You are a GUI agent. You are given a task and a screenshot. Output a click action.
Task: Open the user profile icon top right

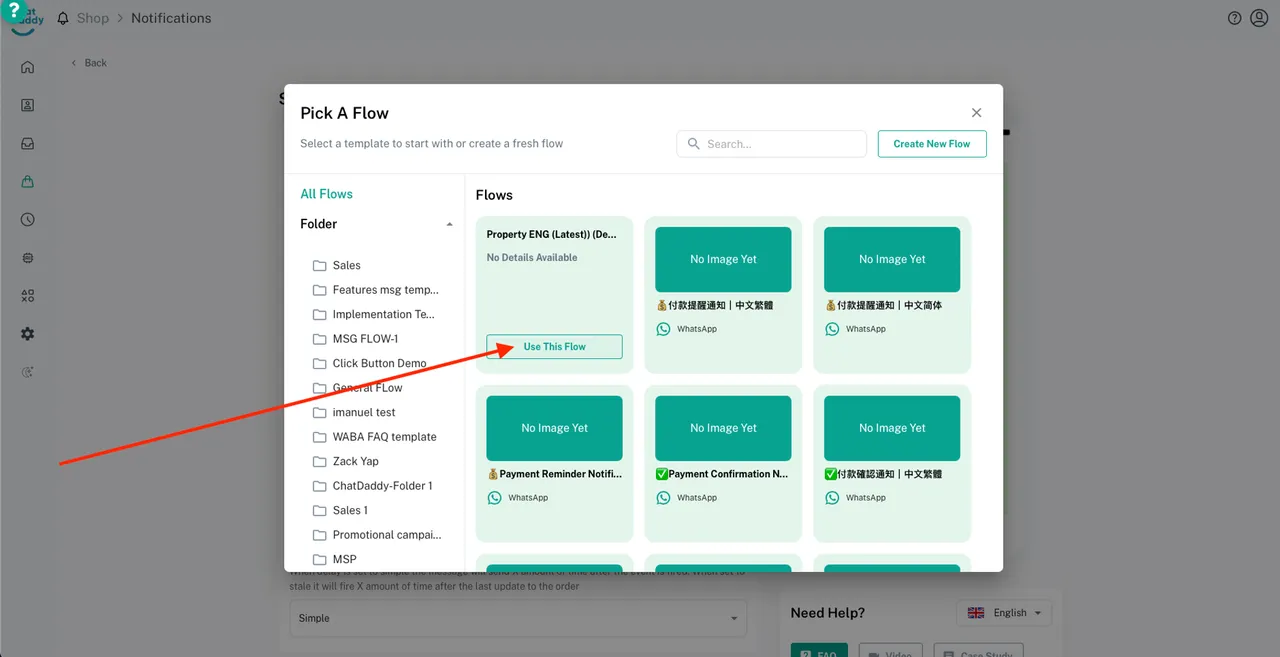(x=1259, y=18)
